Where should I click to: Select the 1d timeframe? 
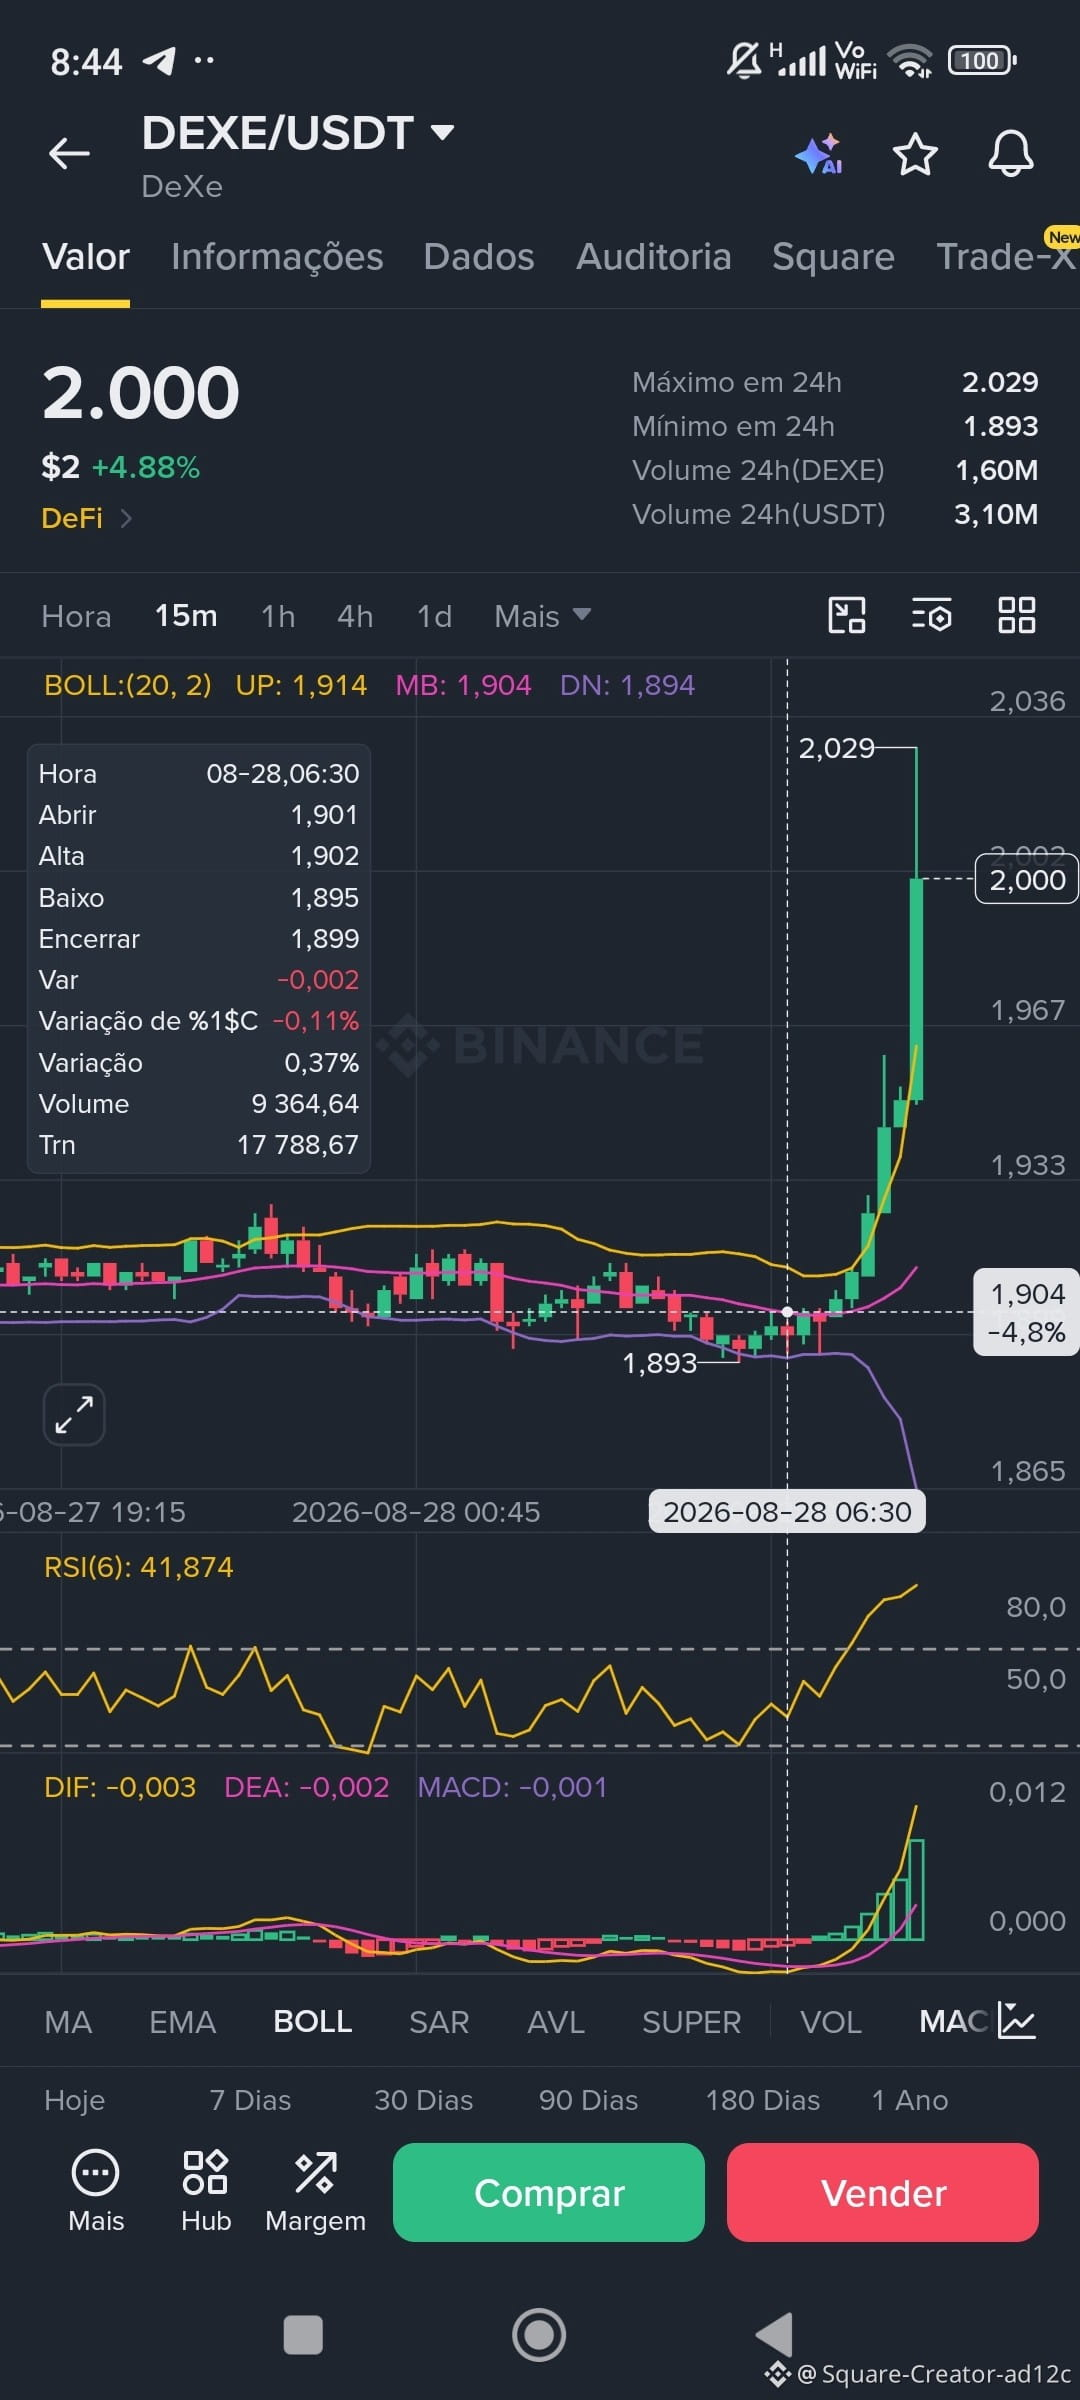434,616
